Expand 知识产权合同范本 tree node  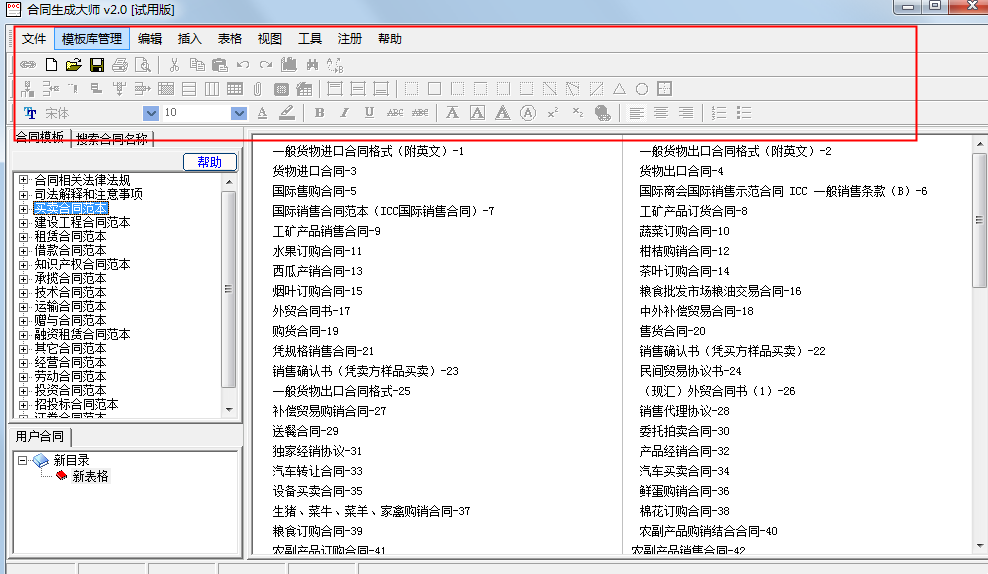[x=23, y=265]
